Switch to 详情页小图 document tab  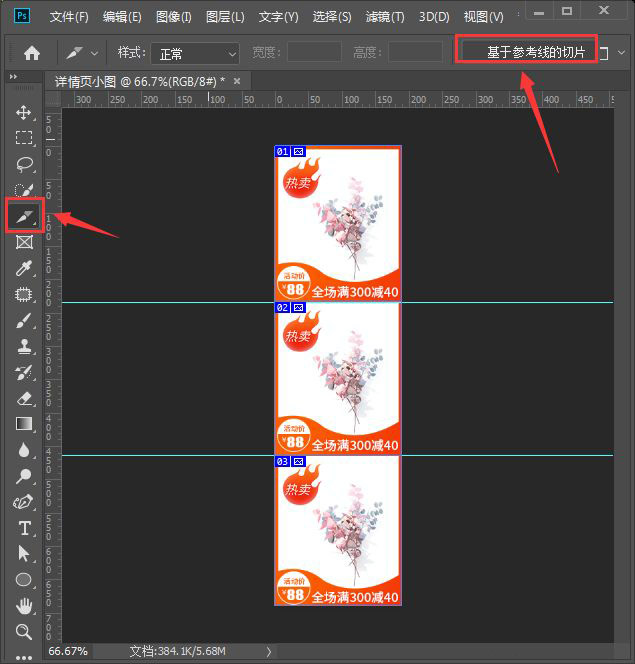140,81
